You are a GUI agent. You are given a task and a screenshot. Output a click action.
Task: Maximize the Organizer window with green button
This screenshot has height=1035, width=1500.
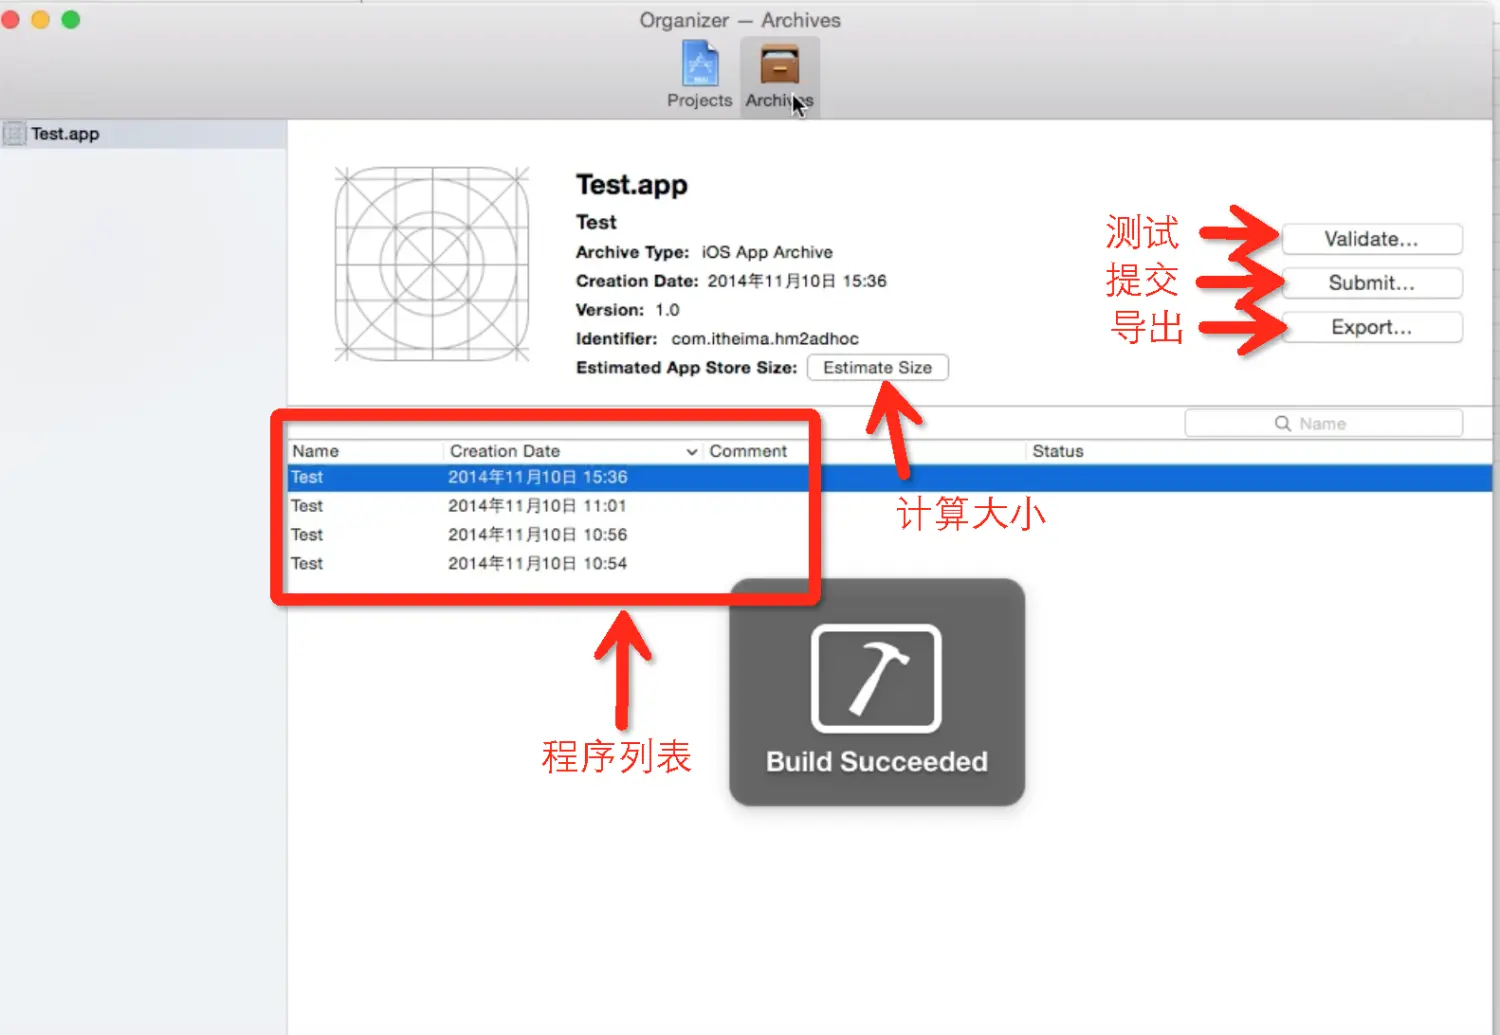70,20
